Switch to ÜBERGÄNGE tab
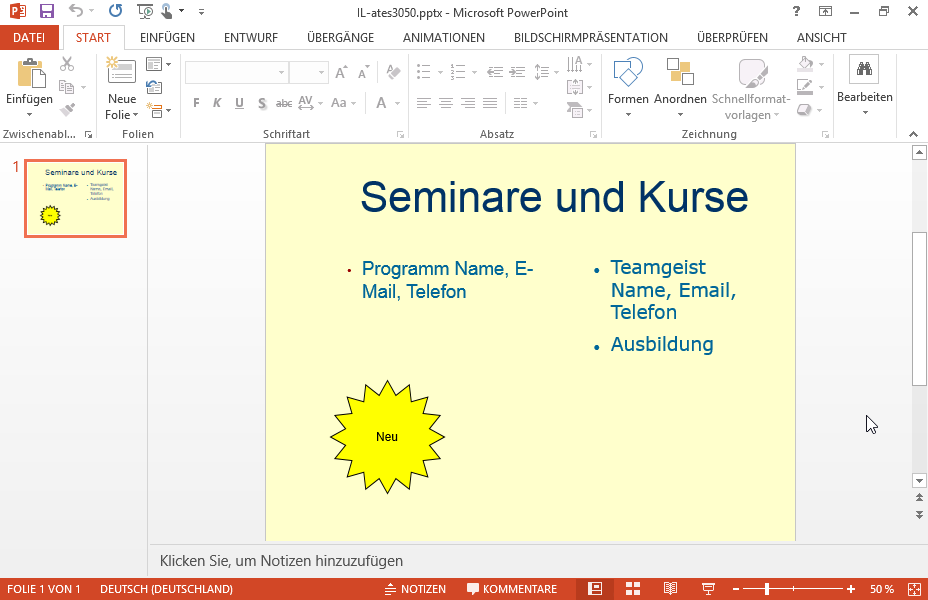The width and height of the screenshot is (928, 600). tap(340, 37)
